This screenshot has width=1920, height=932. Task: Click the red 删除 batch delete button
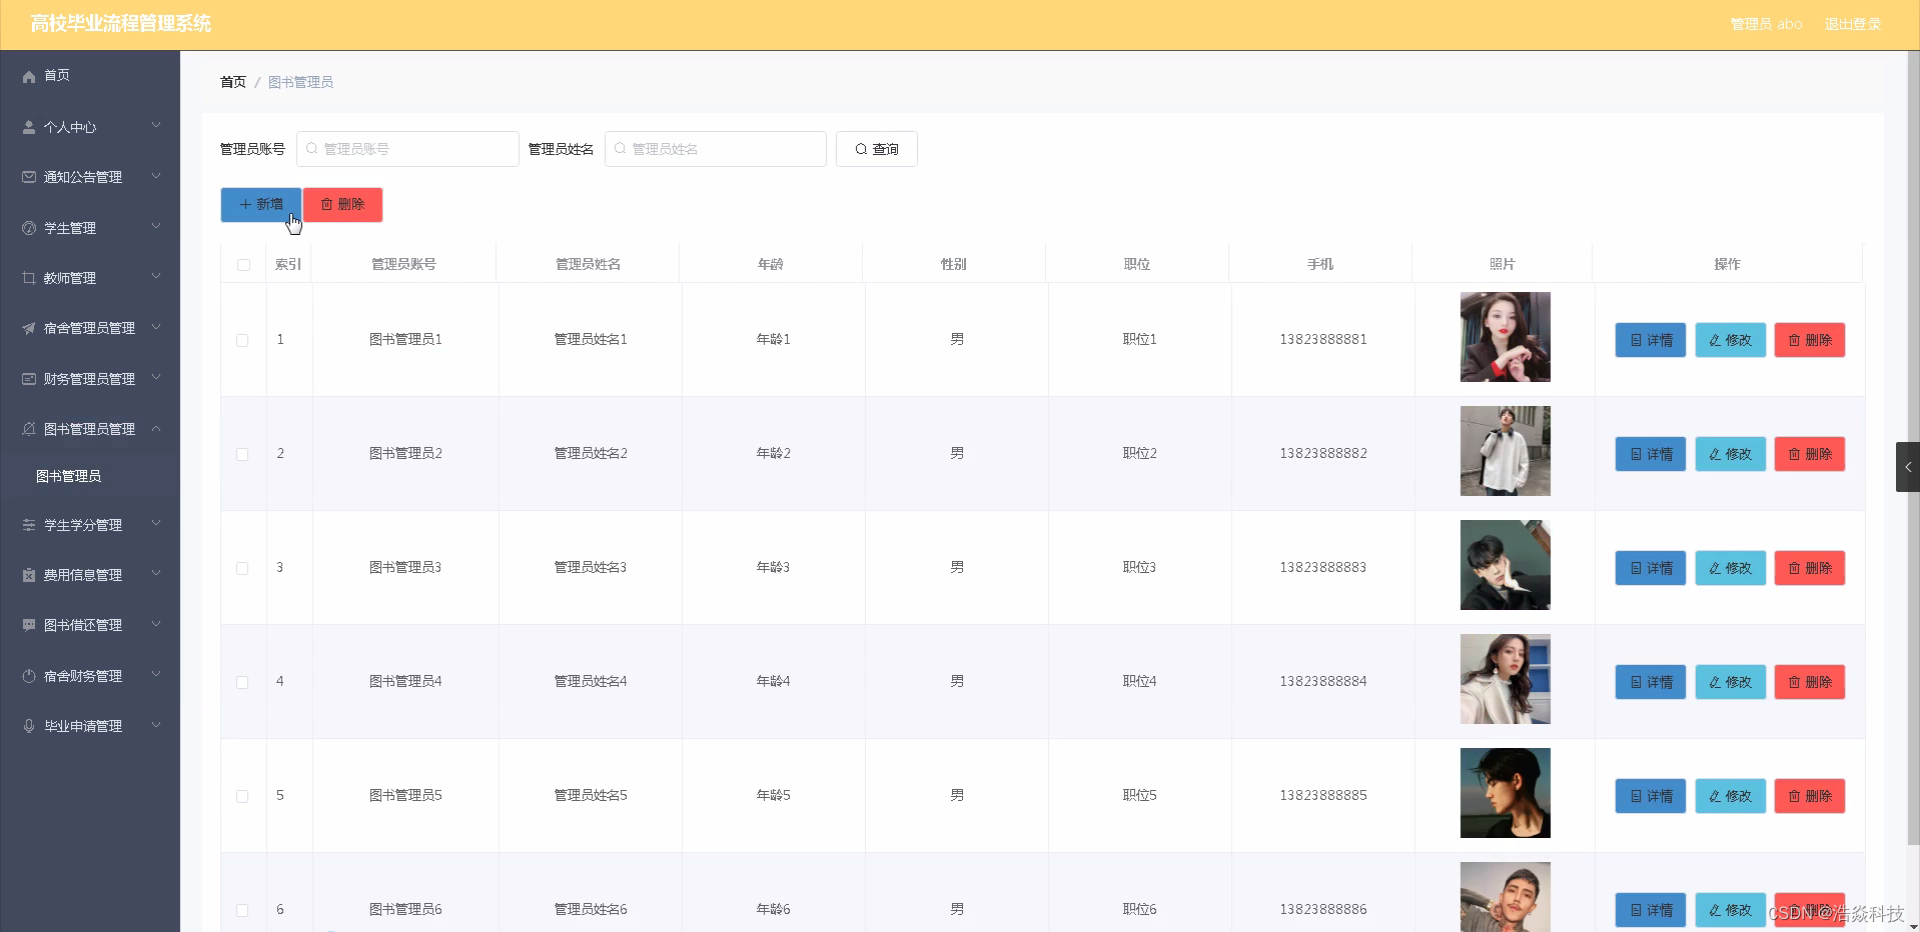(343, 205)
